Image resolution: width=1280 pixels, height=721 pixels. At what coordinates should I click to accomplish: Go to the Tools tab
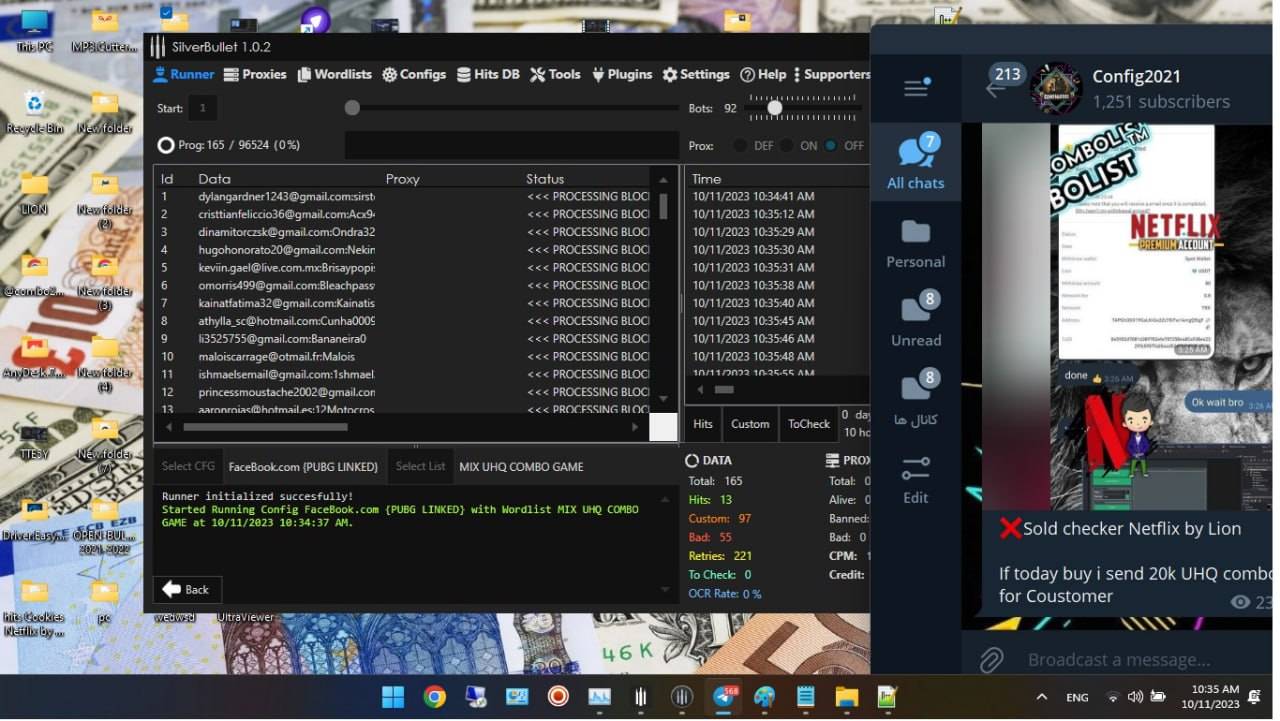pos(555,74)
